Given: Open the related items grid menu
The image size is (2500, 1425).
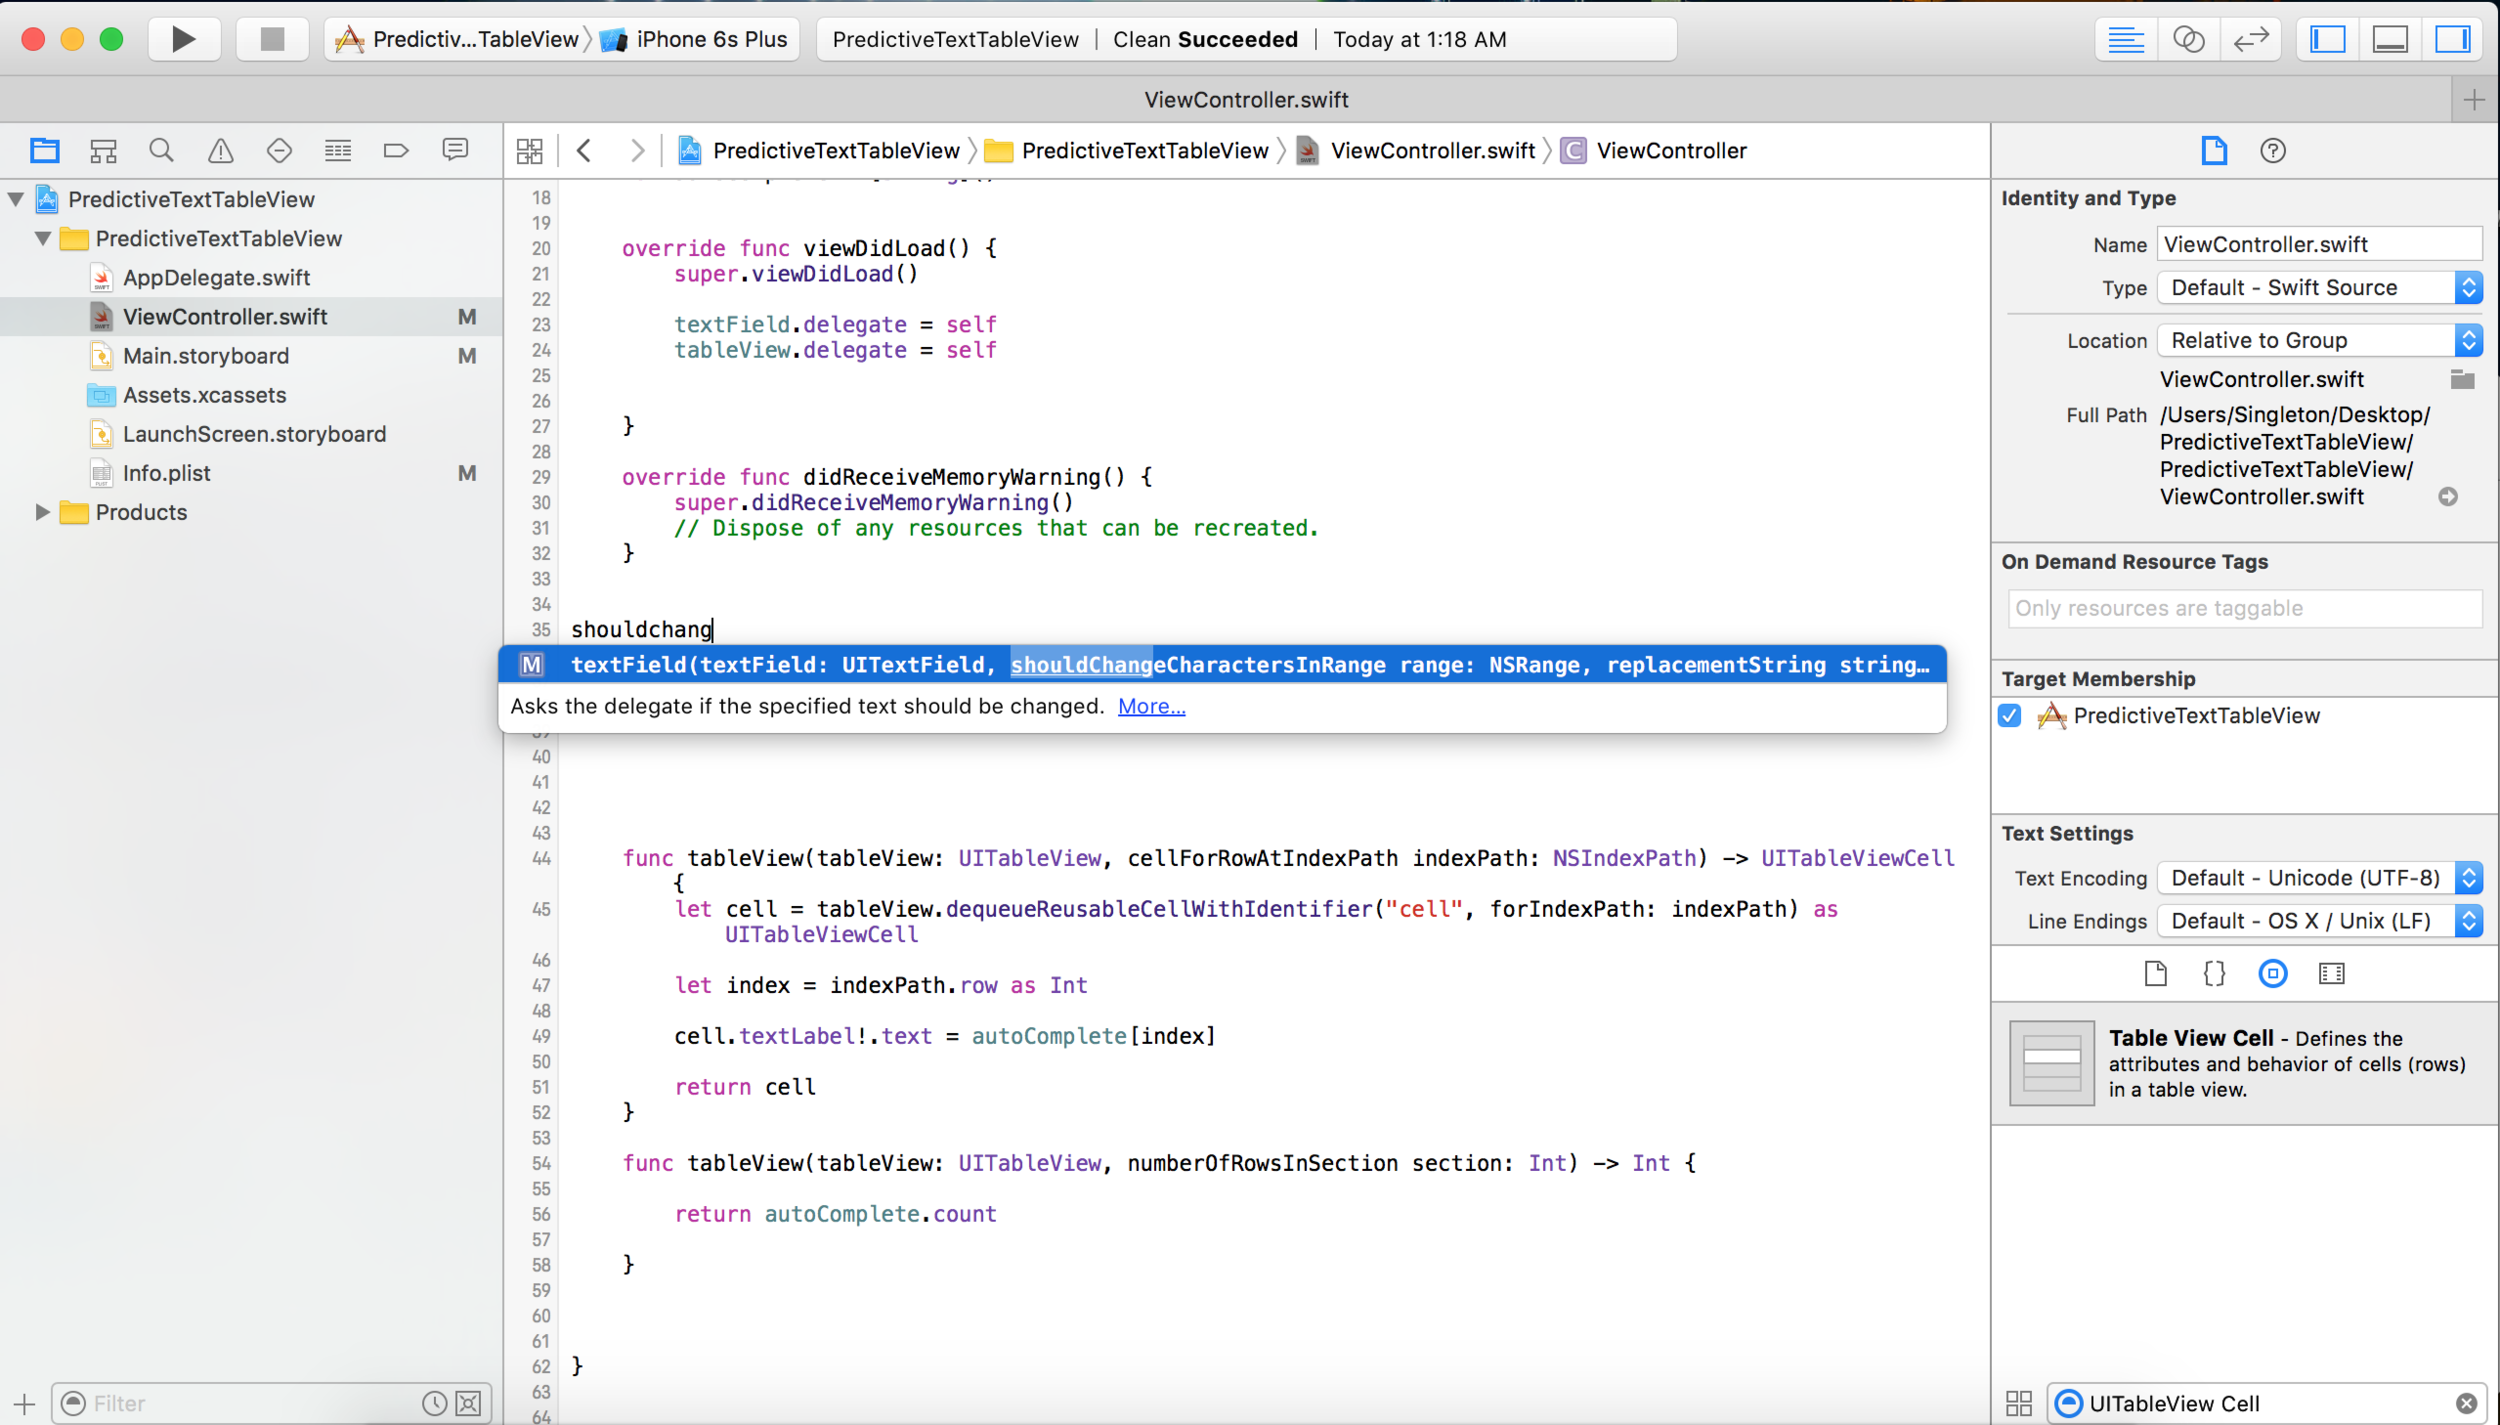Looking at the screenshot, I should (x=529, y=151).
